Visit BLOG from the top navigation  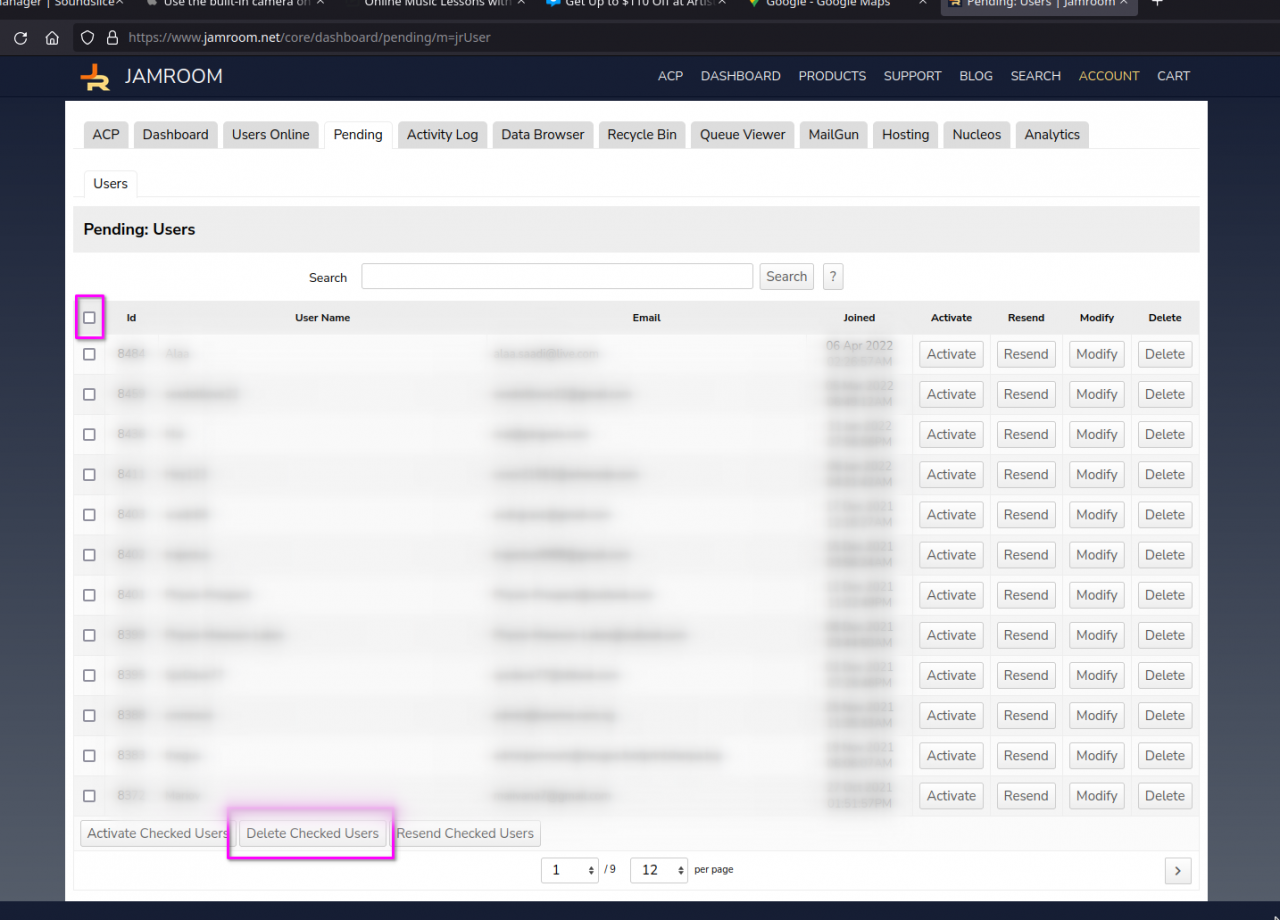coord(976,76)
